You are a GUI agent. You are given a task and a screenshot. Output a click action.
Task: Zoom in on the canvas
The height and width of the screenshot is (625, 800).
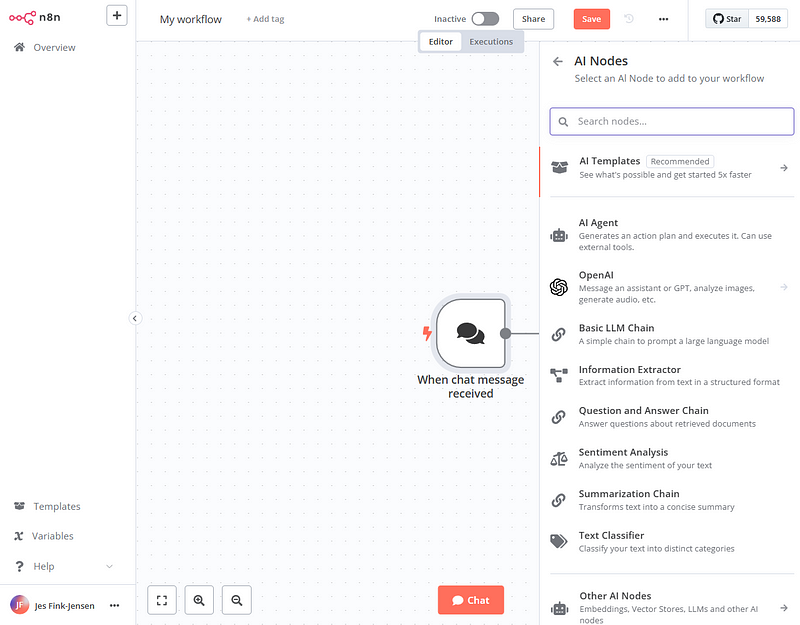(199, 600)
